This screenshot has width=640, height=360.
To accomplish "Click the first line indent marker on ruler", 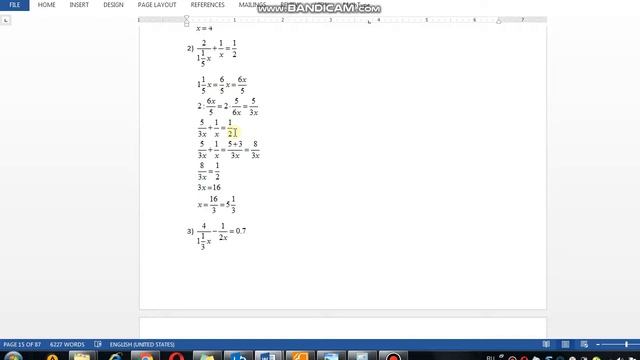I will click(x=187, y=18).
